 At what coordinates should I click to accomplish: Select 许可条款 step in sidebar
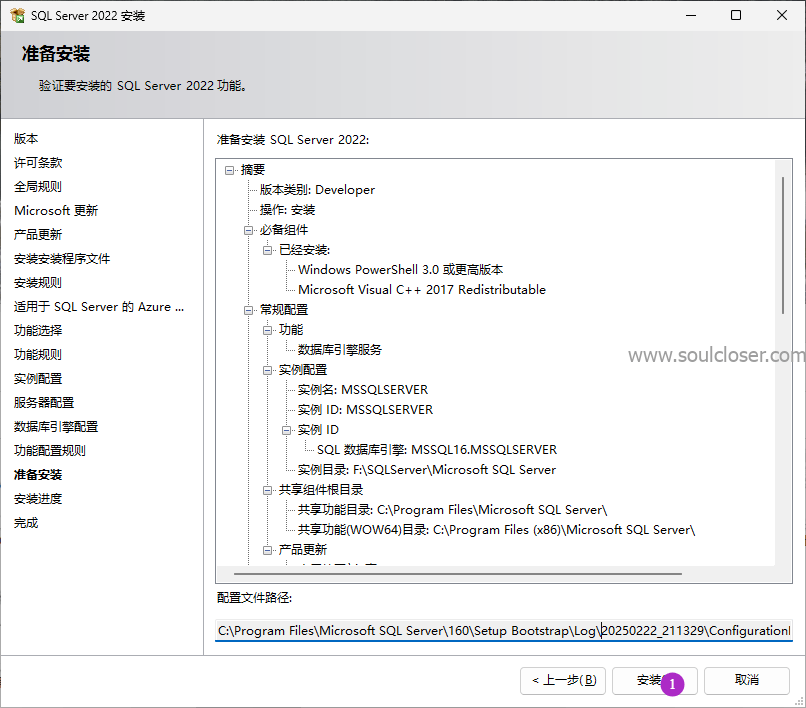pyautogui.click(x=38, y=163)
